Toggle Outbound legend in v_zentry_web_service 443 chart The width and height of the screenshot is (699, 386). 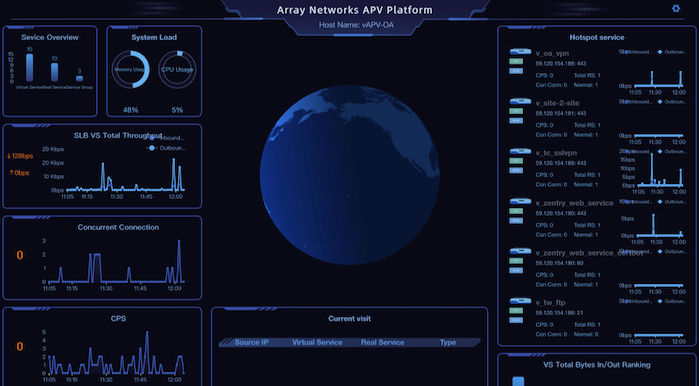coord(672,202)
